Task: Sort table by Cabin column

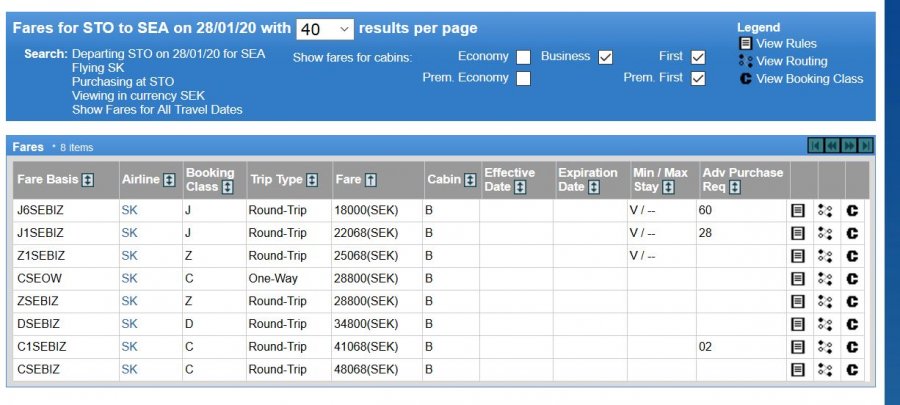Action: tap(470, 180)
